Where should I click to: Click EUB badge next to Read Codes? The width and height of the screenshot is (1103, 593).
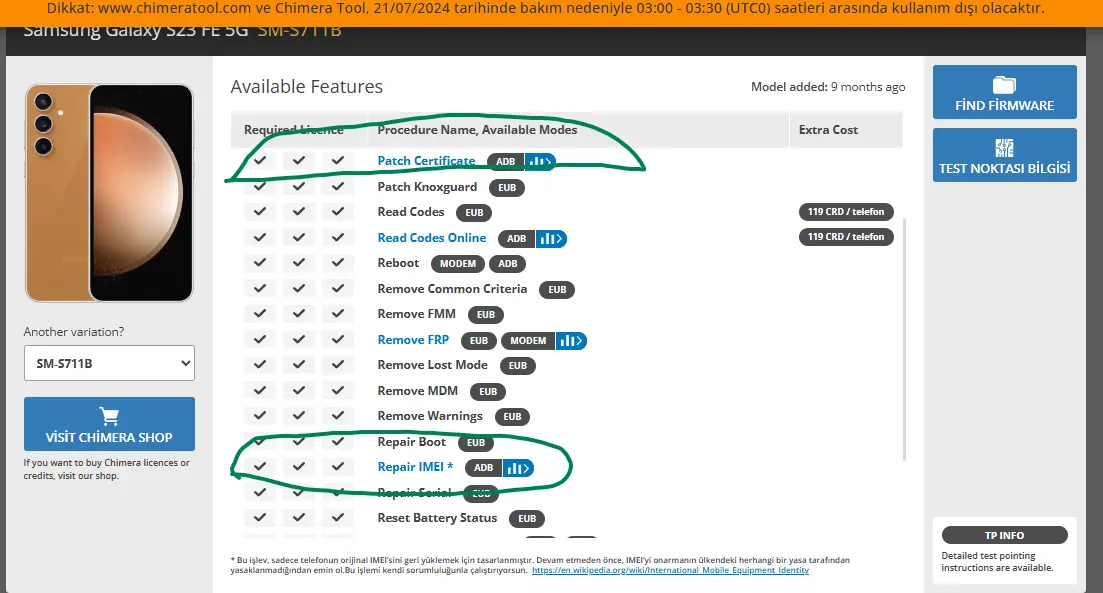[x=474, y=212]
